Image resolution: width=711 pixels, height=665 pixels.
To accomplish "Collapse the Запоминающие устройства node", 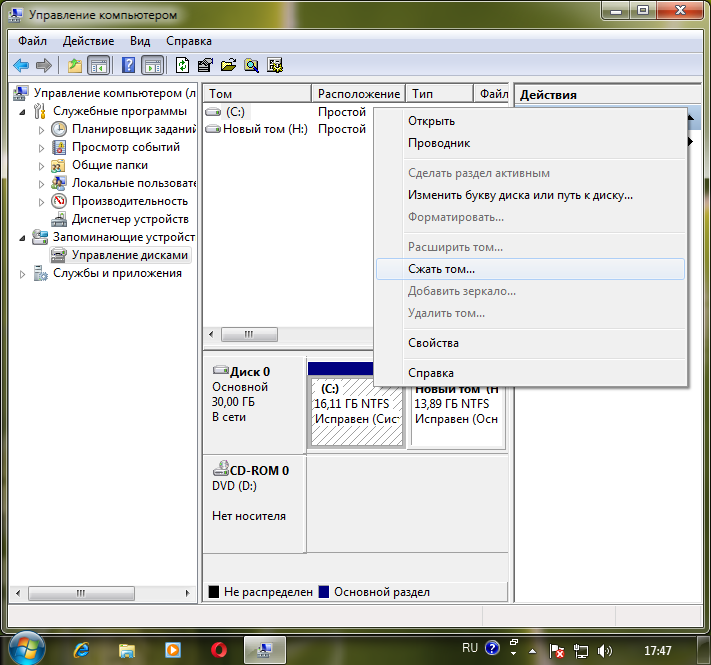I will click(x=22, y=238).
